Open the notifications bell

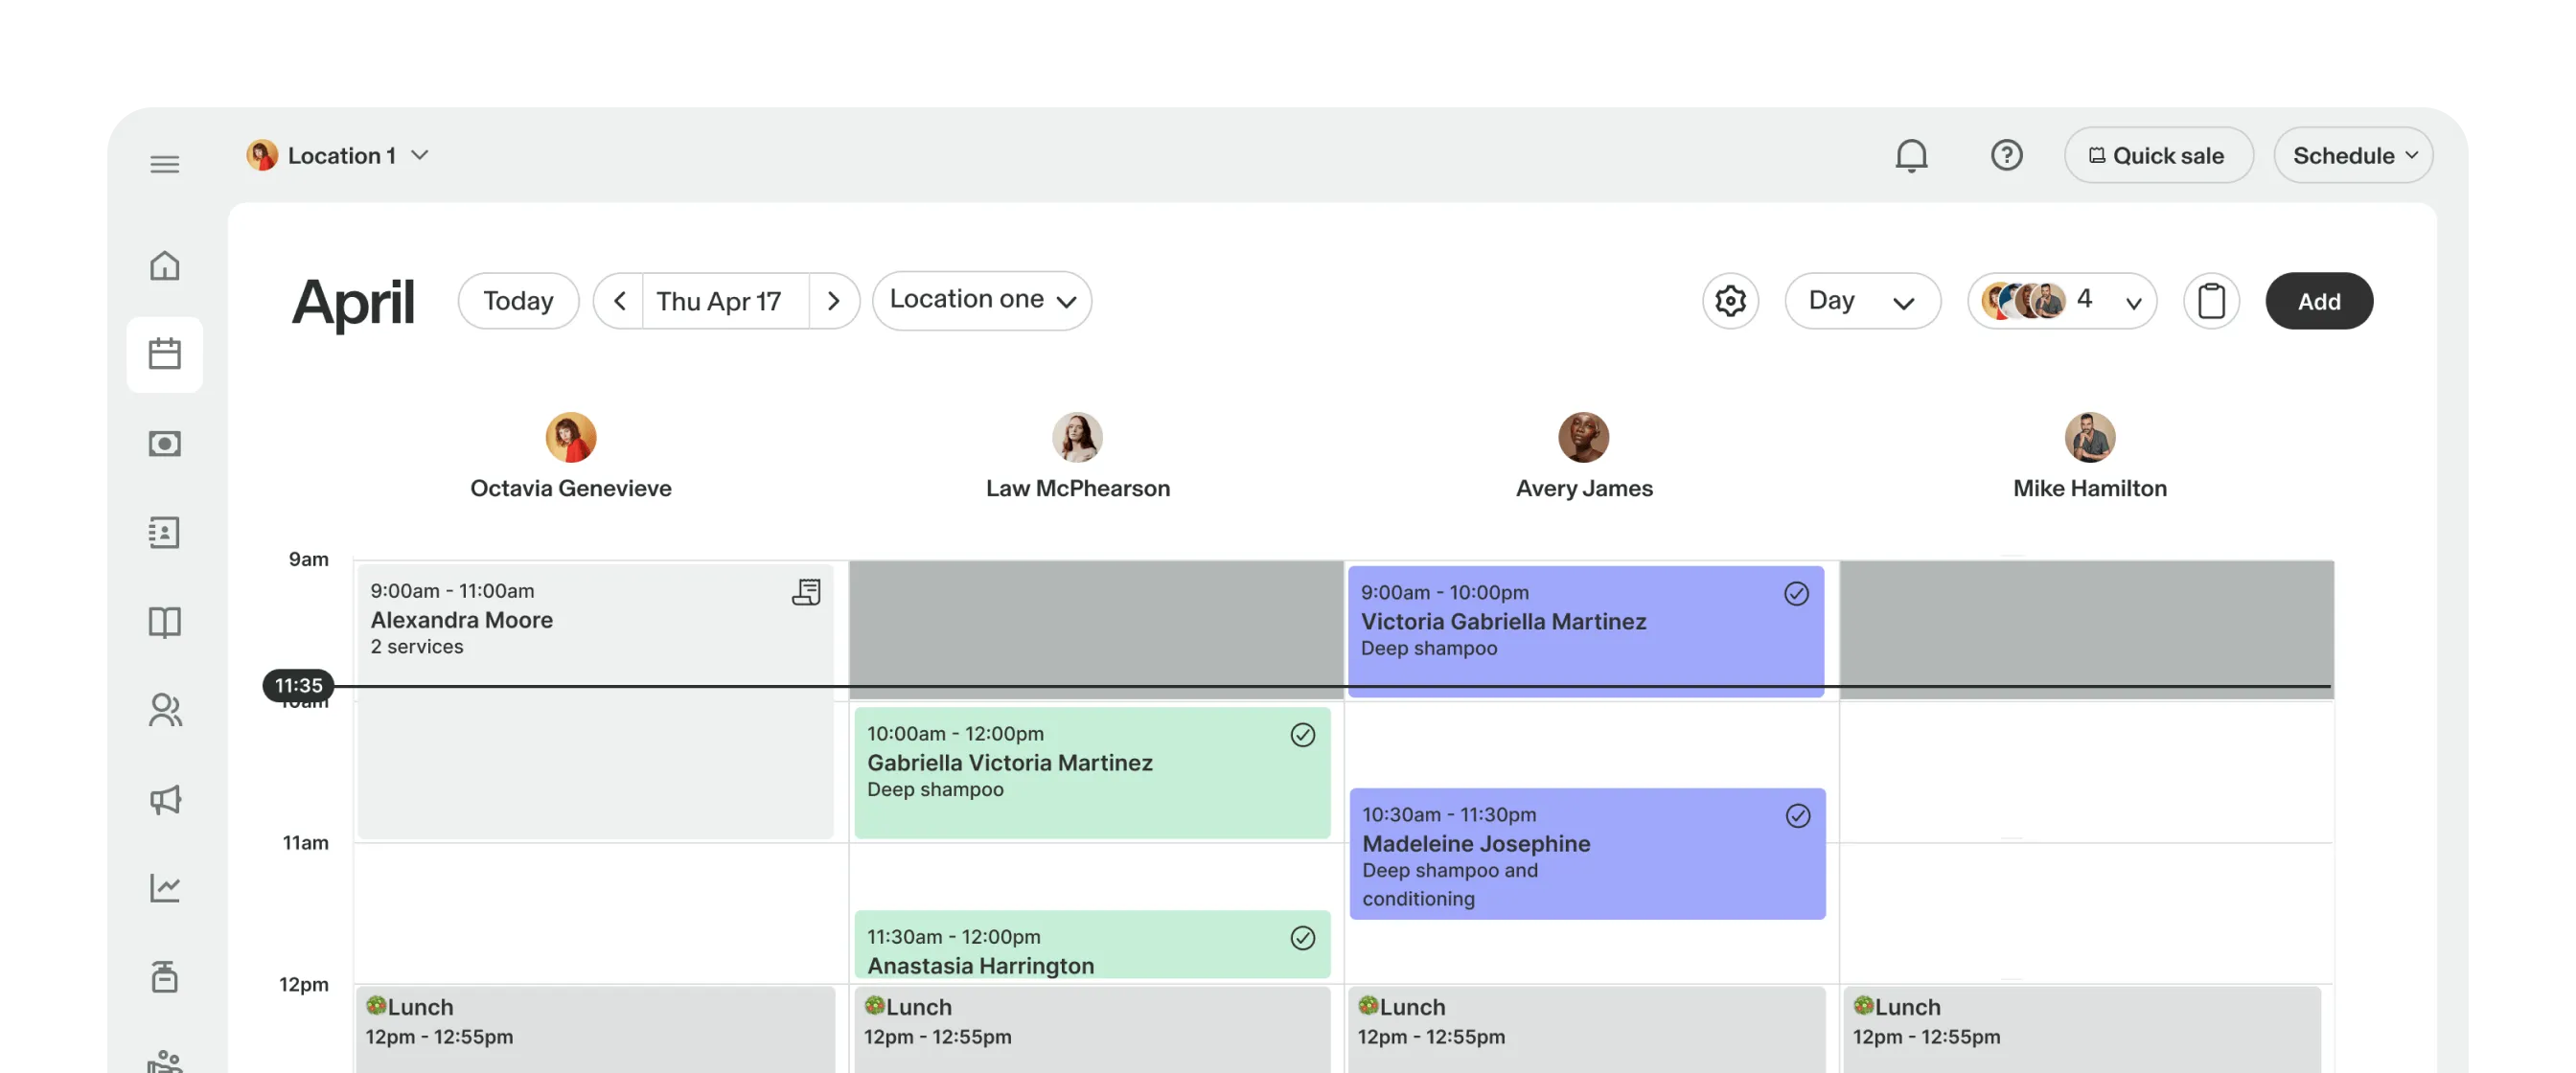tap(1911, 155)
